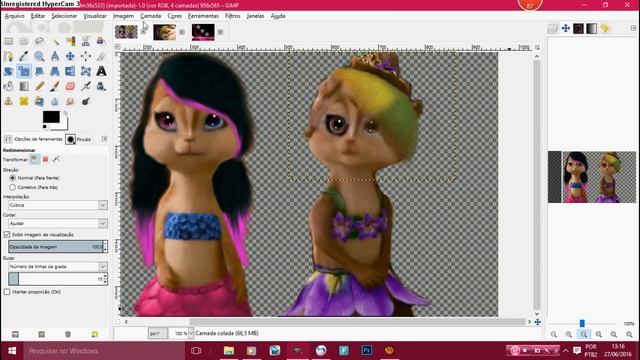Set Transformar to layer mode
Image resolution: width=640 pixels, height=360 pixels.
point(35,159)
